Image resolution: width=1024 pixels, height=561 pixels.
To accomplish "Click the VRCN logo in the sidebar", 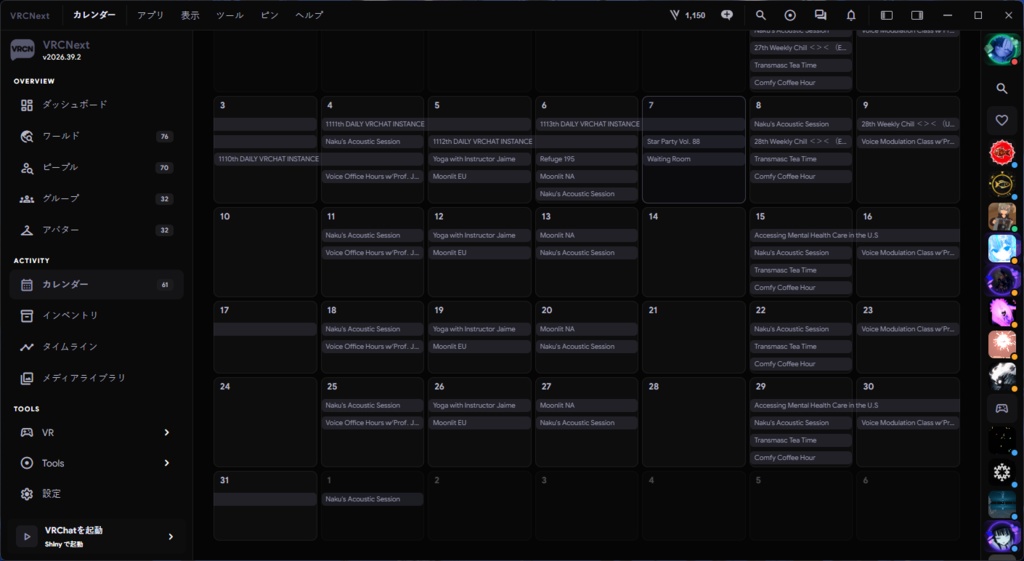I will (x=22, y=50).
